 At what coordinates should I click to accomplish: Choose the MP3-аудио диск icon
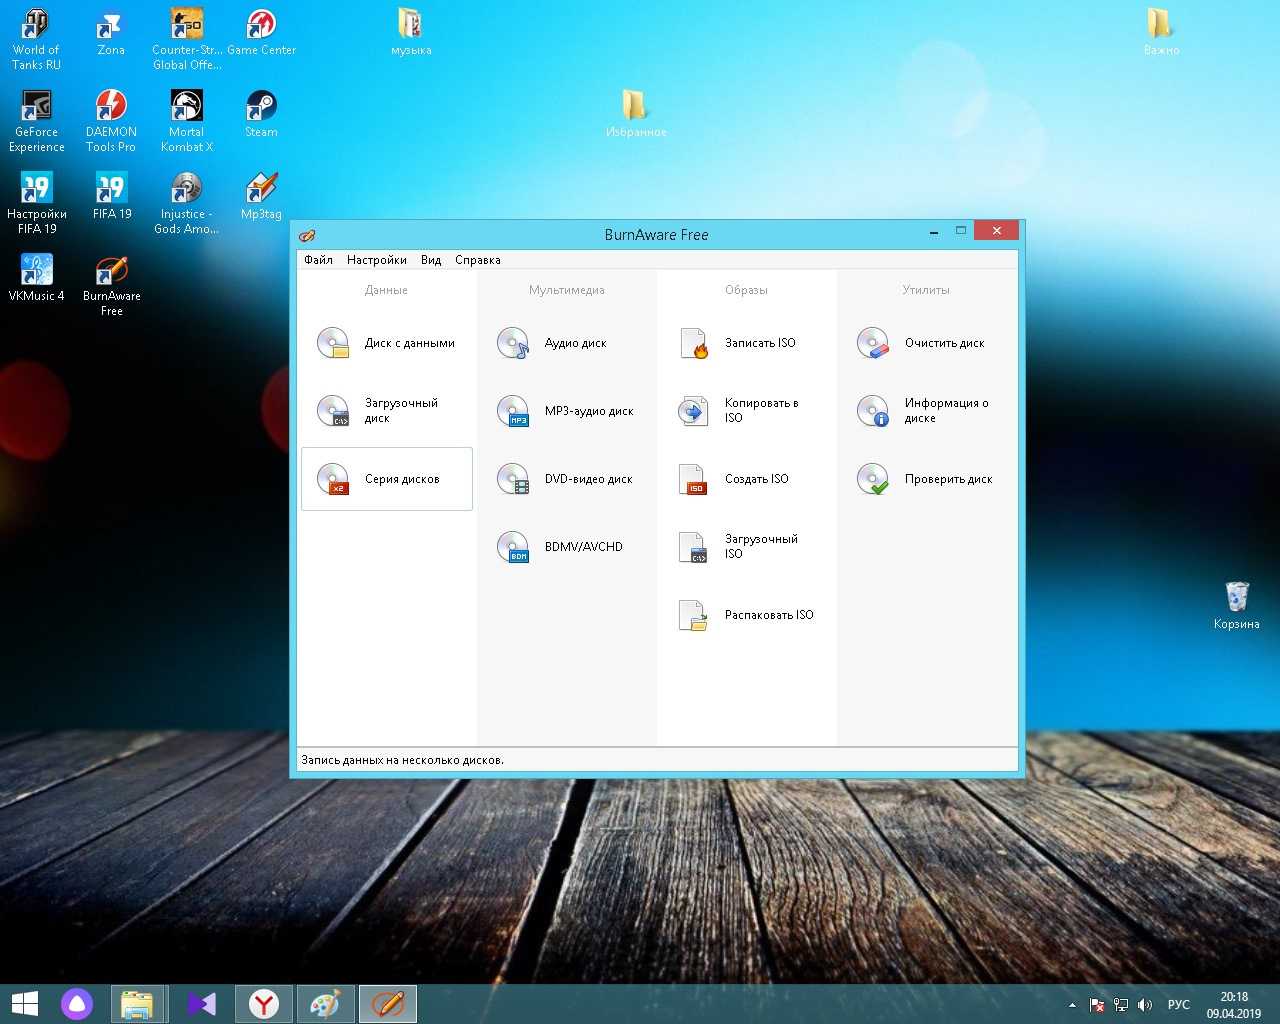513,411
